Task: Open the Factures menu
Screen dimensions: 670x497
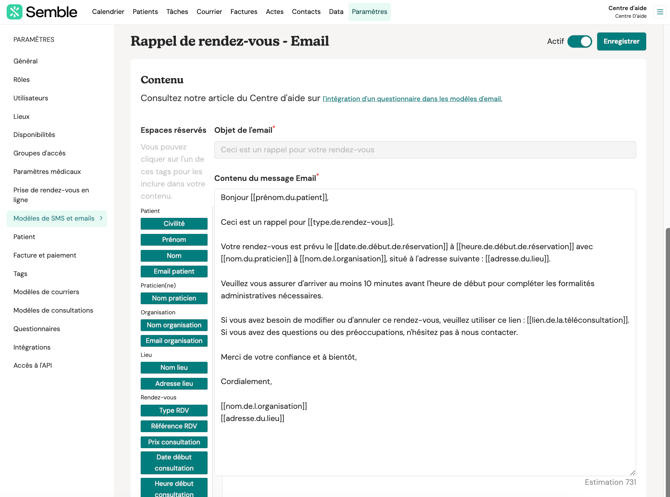Action: [x=244, y=12]
